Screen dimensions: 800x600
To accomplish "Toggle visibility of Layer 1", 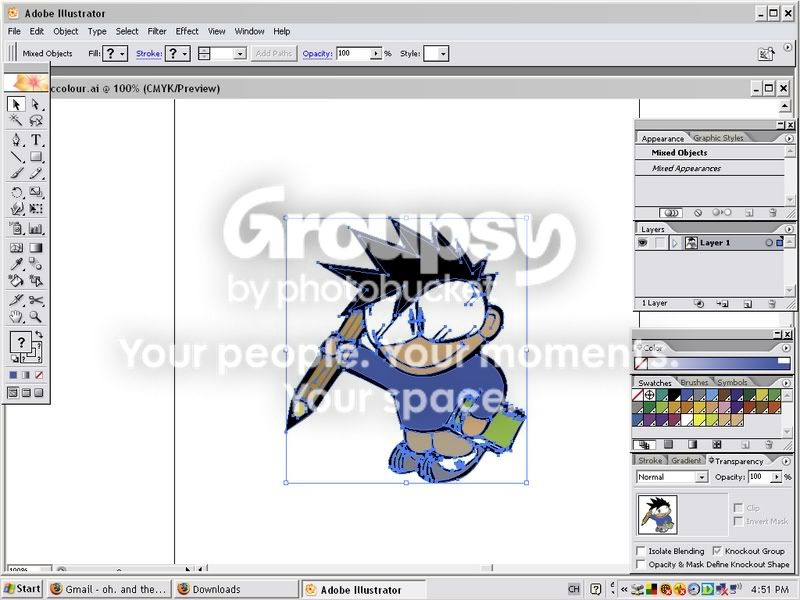I will point(642,243).
